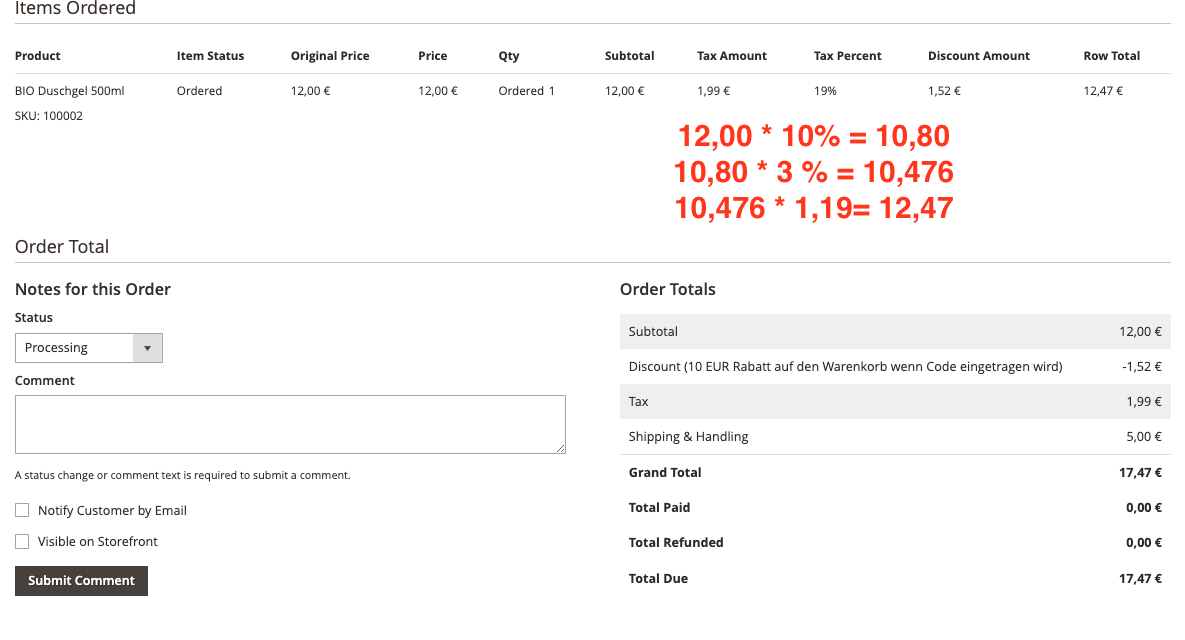The image size is (1185, 640).
Task: Check Visible on Storefront
Action: [x=21, y=541]
